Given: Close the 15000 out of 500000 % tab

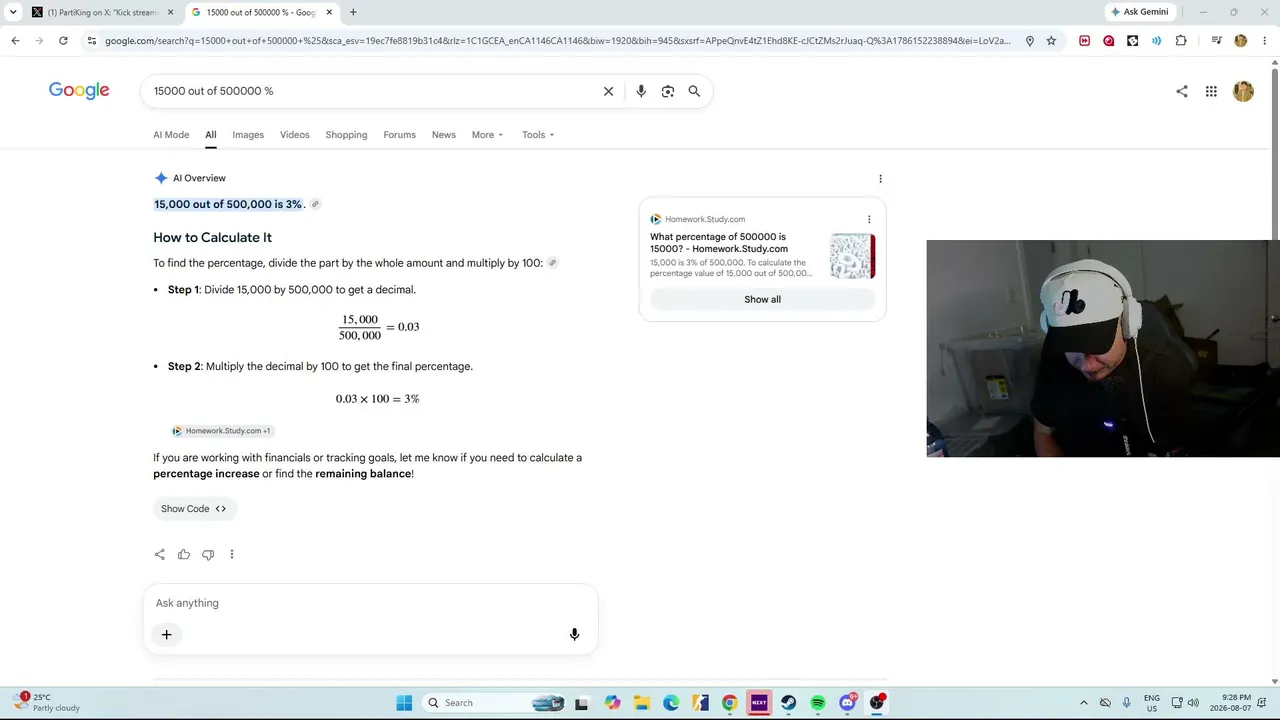Looking at the screenshot, I should (330, 12).
